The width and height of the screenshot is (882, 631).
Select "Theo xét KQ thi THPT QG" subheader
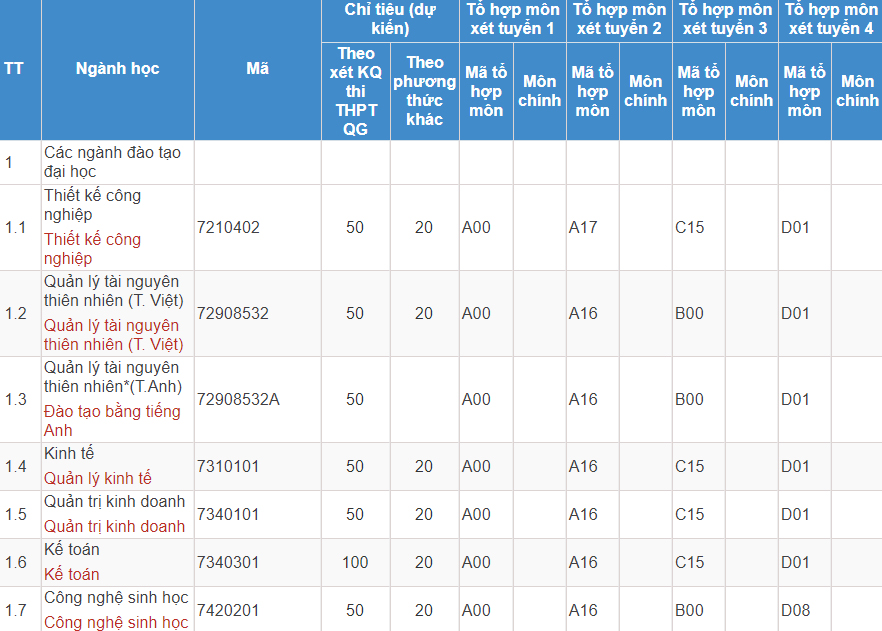point(355,91)
